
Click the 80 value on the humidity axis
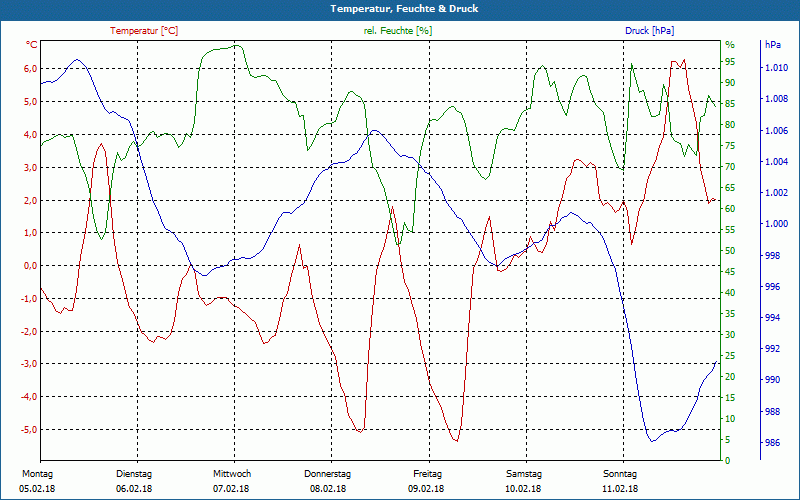click(730, 125)
